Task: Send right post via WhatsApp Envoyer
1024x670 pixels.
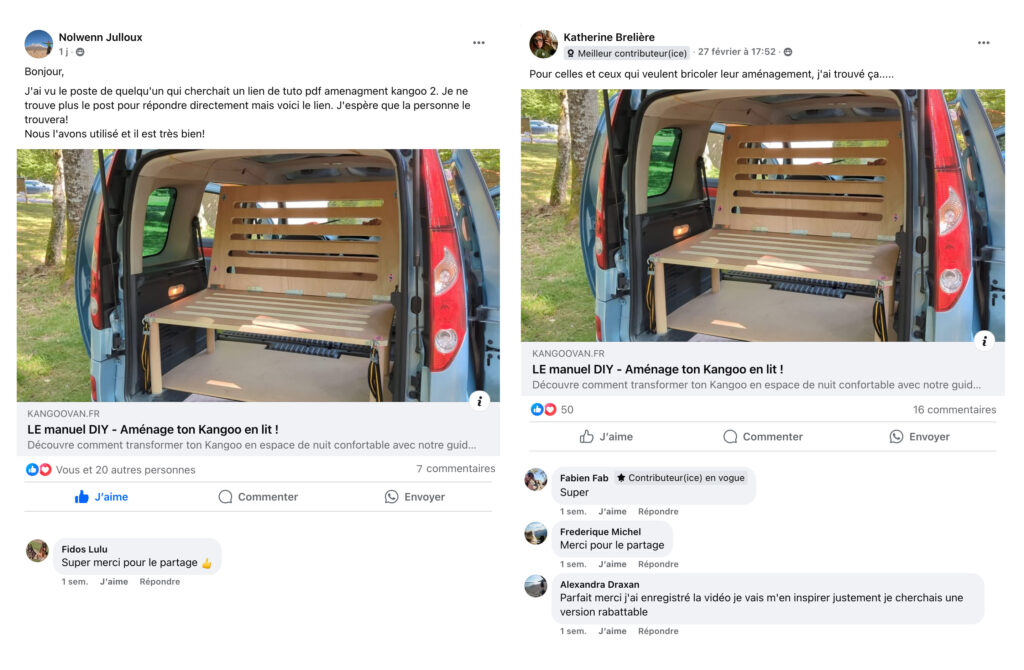Action: [919, 437]
